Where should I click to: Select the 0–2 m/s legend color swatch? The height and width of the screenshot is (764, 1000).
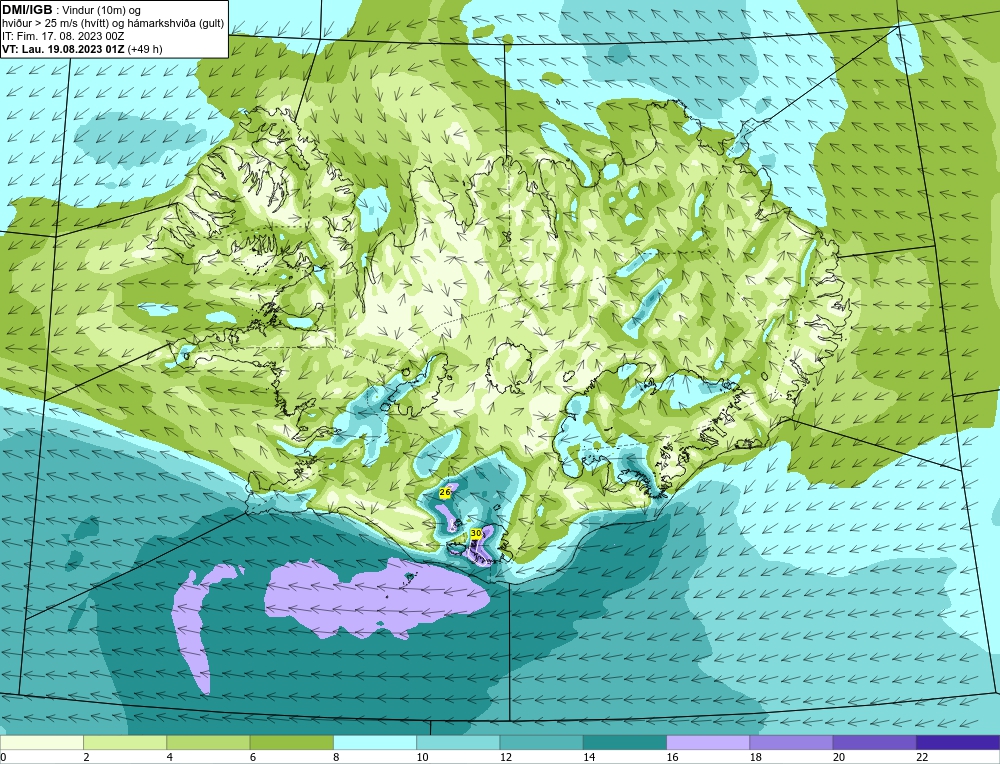(42, 743)
